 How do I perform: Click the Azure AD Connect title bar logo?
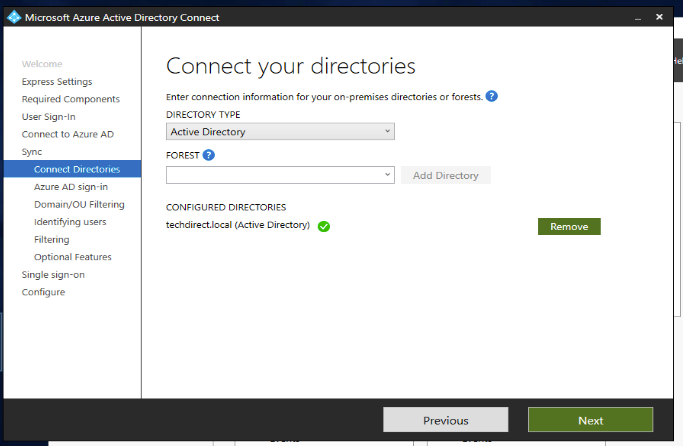tap(14, 17)
